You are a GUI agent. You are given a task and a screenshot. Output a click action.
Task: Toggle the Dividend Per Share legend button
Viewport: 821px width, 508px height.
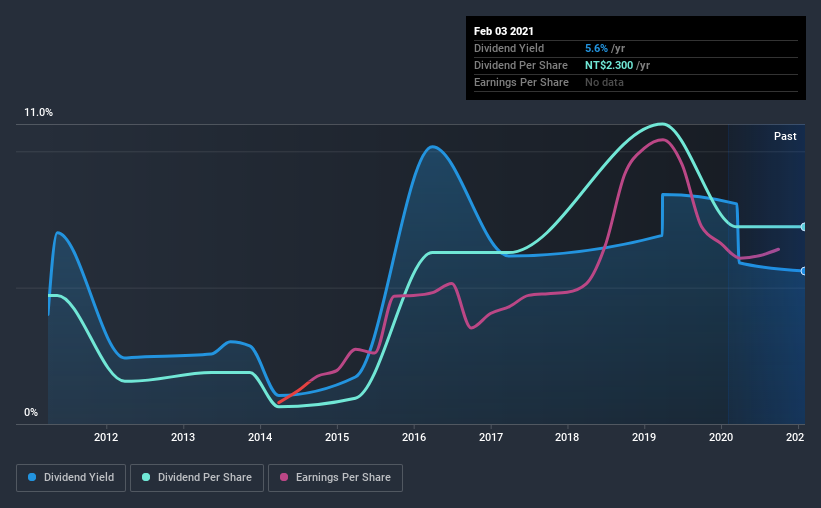197,478
